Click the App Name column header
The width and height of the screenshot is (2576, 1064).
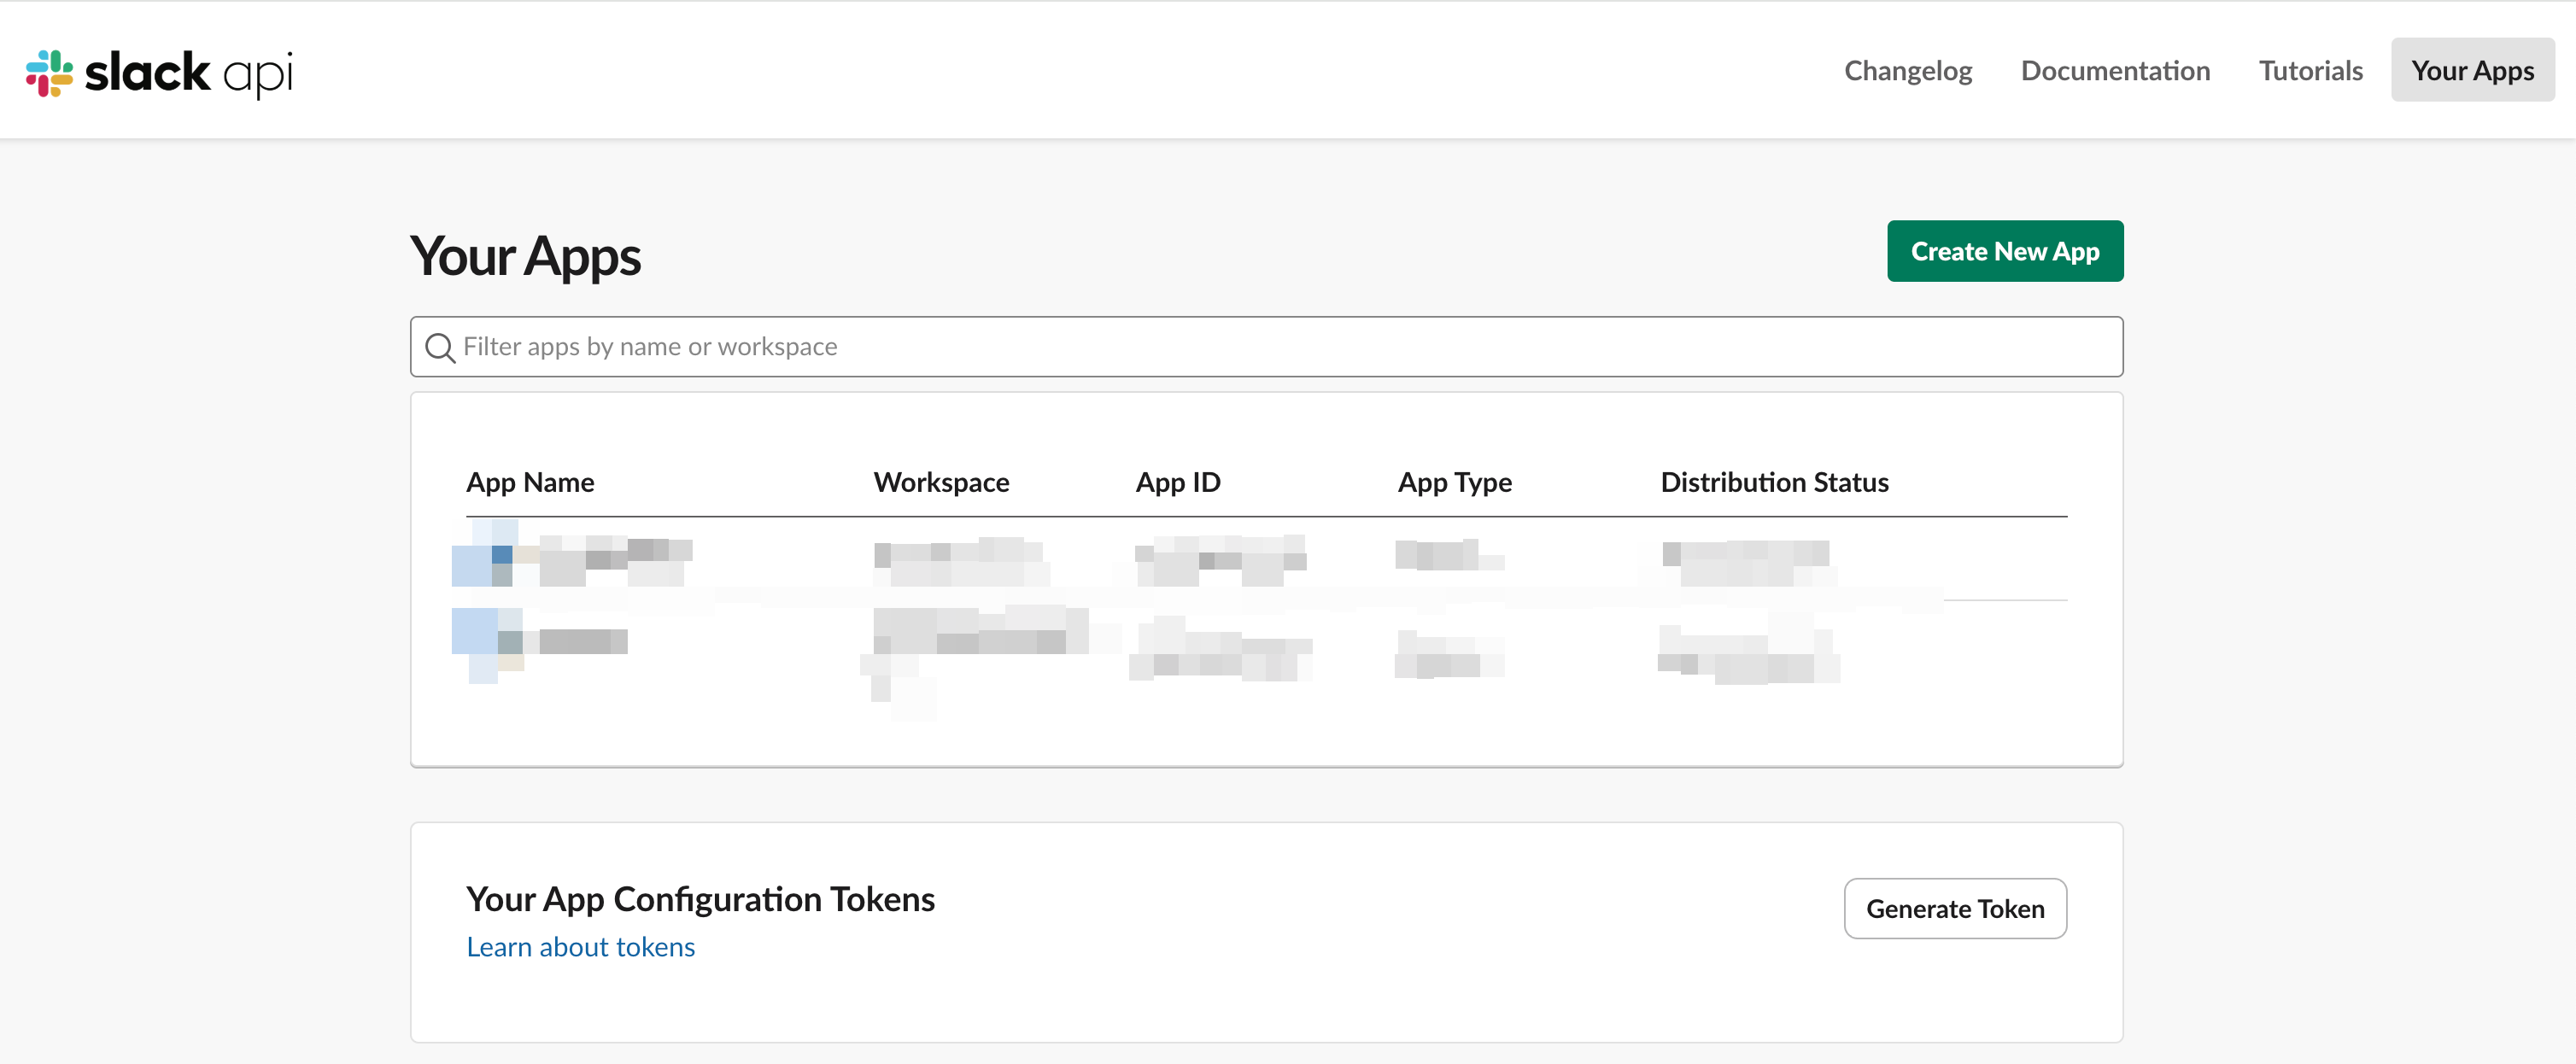point(530,482)
